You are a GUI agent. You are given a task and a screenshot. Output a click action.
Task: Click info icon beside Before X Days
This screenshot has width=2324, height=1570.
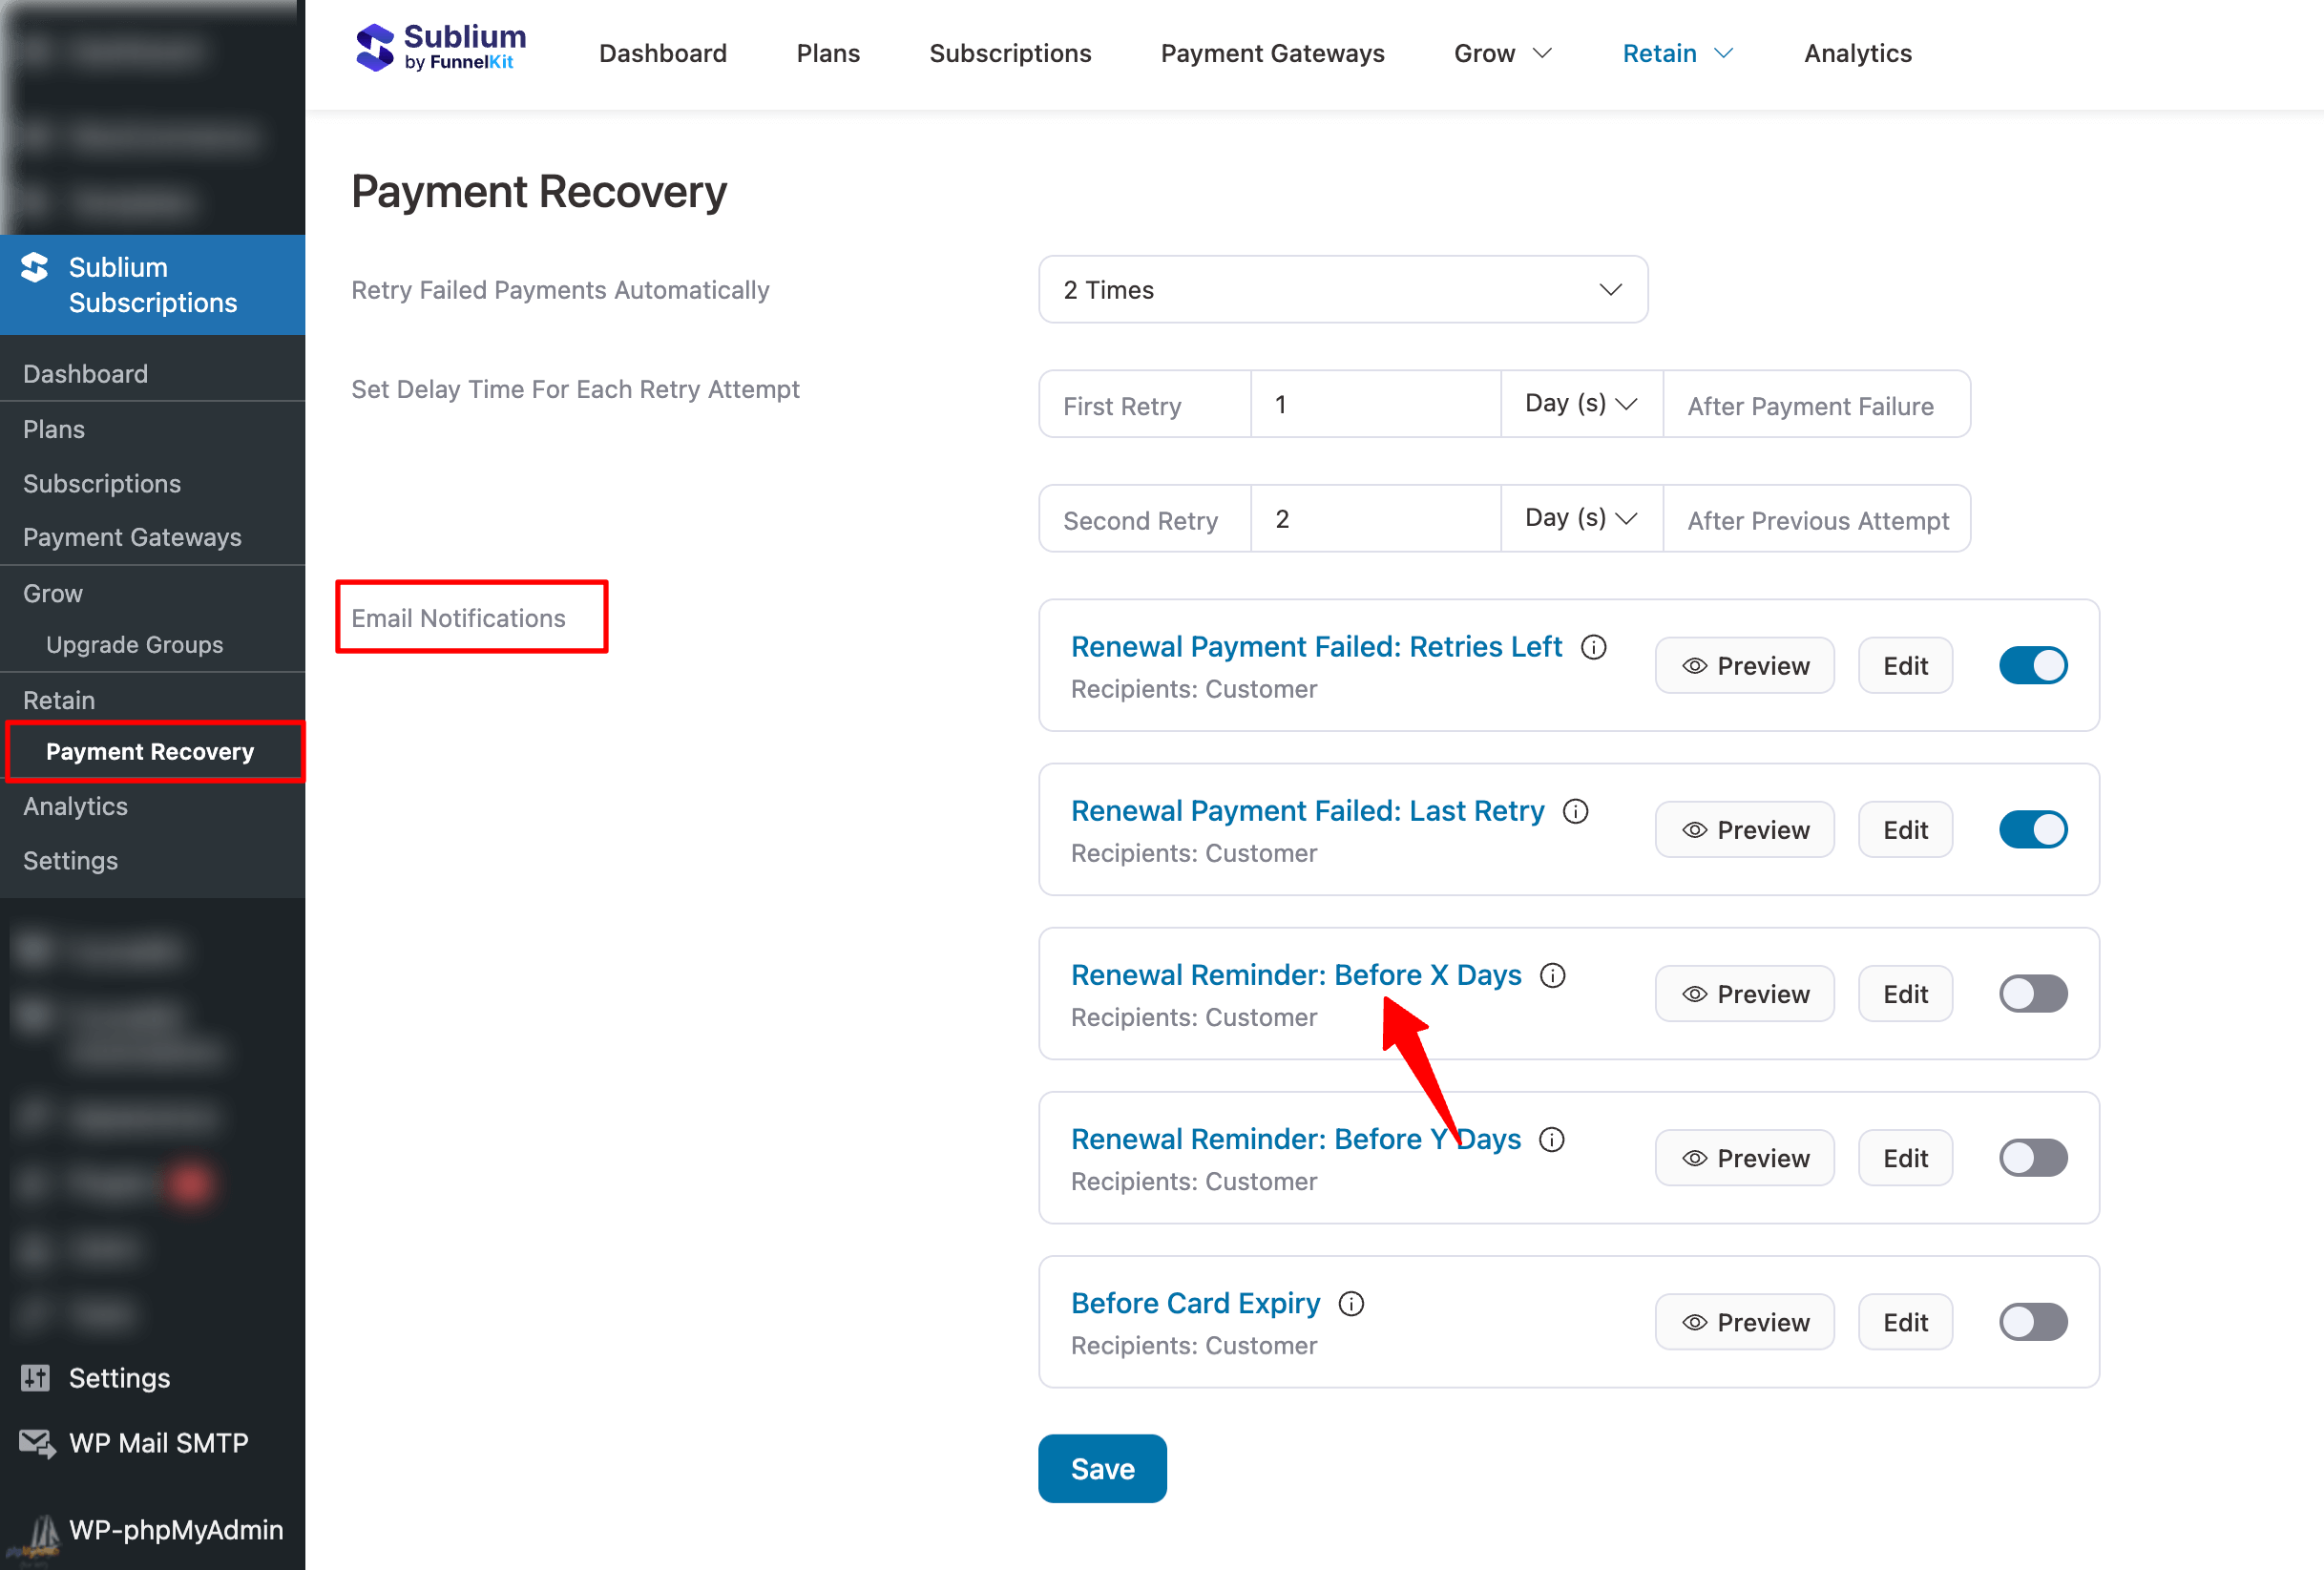[x=1553, y=975]
